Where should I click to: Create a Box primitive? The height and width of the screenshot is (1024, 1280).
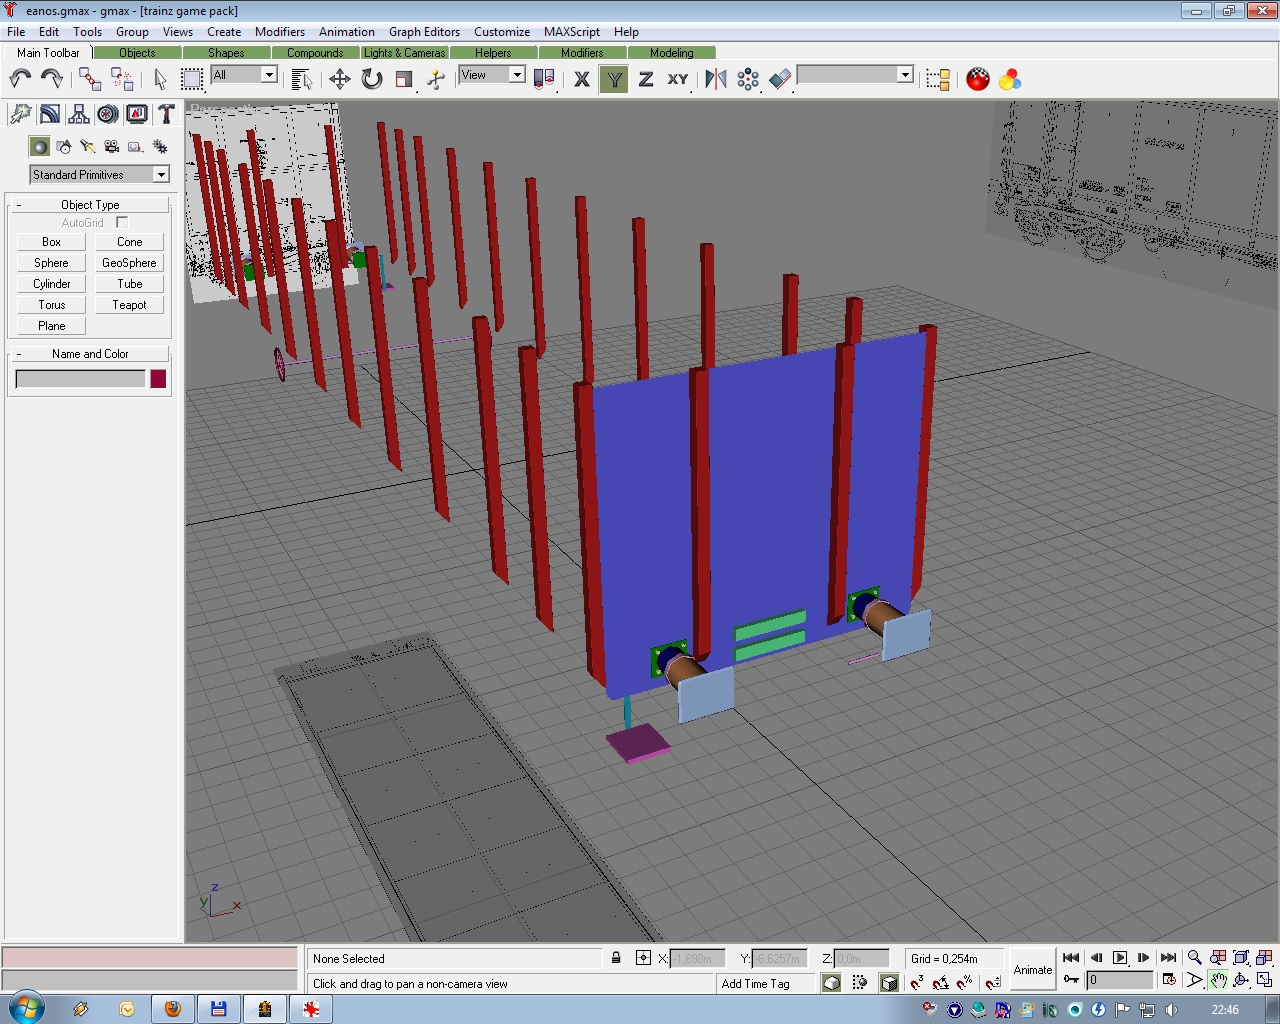[52, 242]
